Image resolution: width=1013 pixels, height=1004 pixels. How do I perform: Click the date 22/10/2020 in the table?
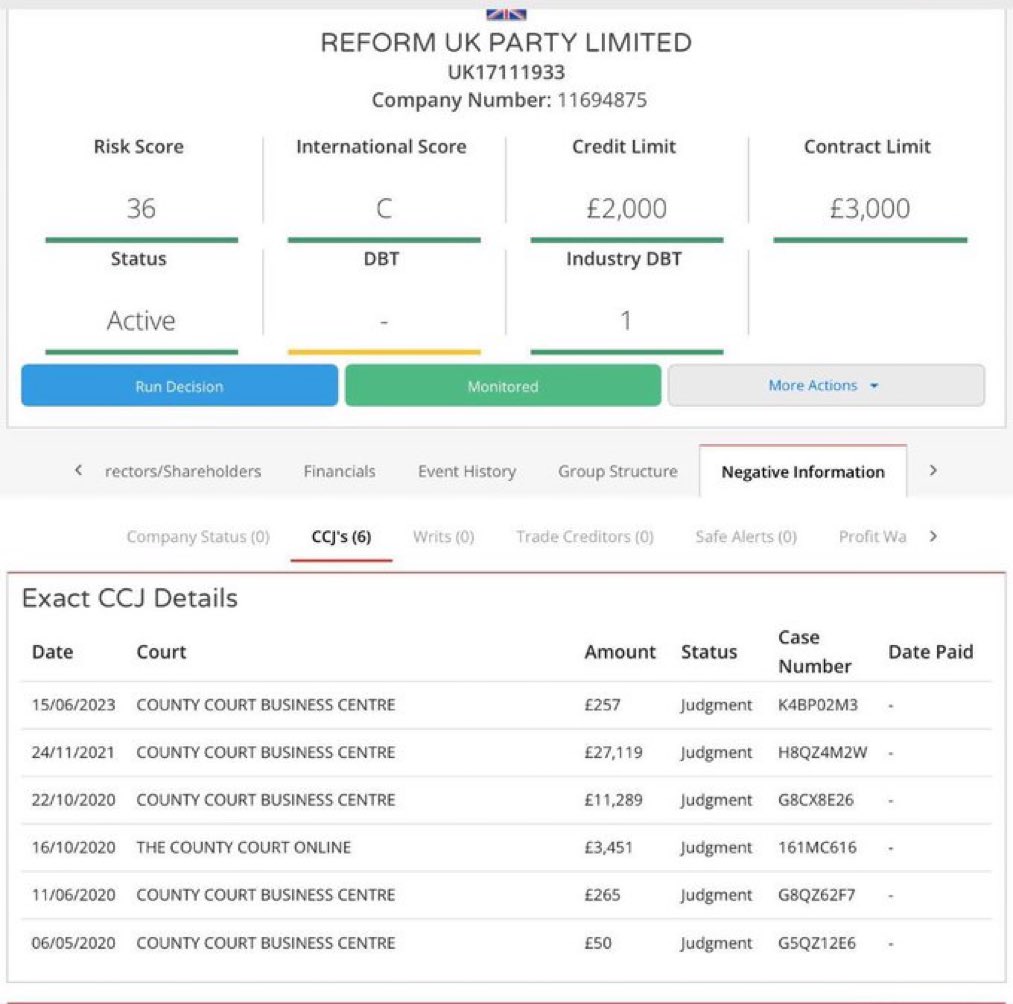pos(73,800)
